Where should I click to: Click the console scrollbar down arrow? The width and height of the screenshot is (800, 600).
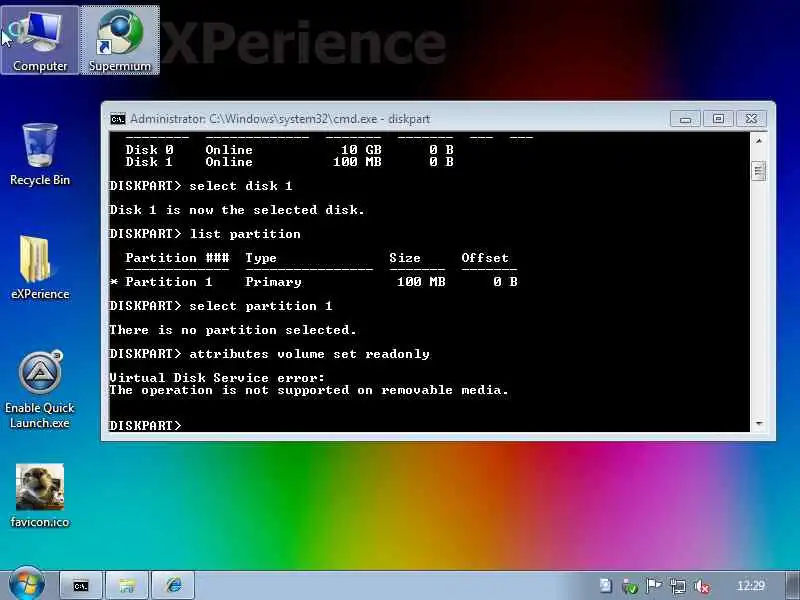pyautogui.click(x=759, y=423)
